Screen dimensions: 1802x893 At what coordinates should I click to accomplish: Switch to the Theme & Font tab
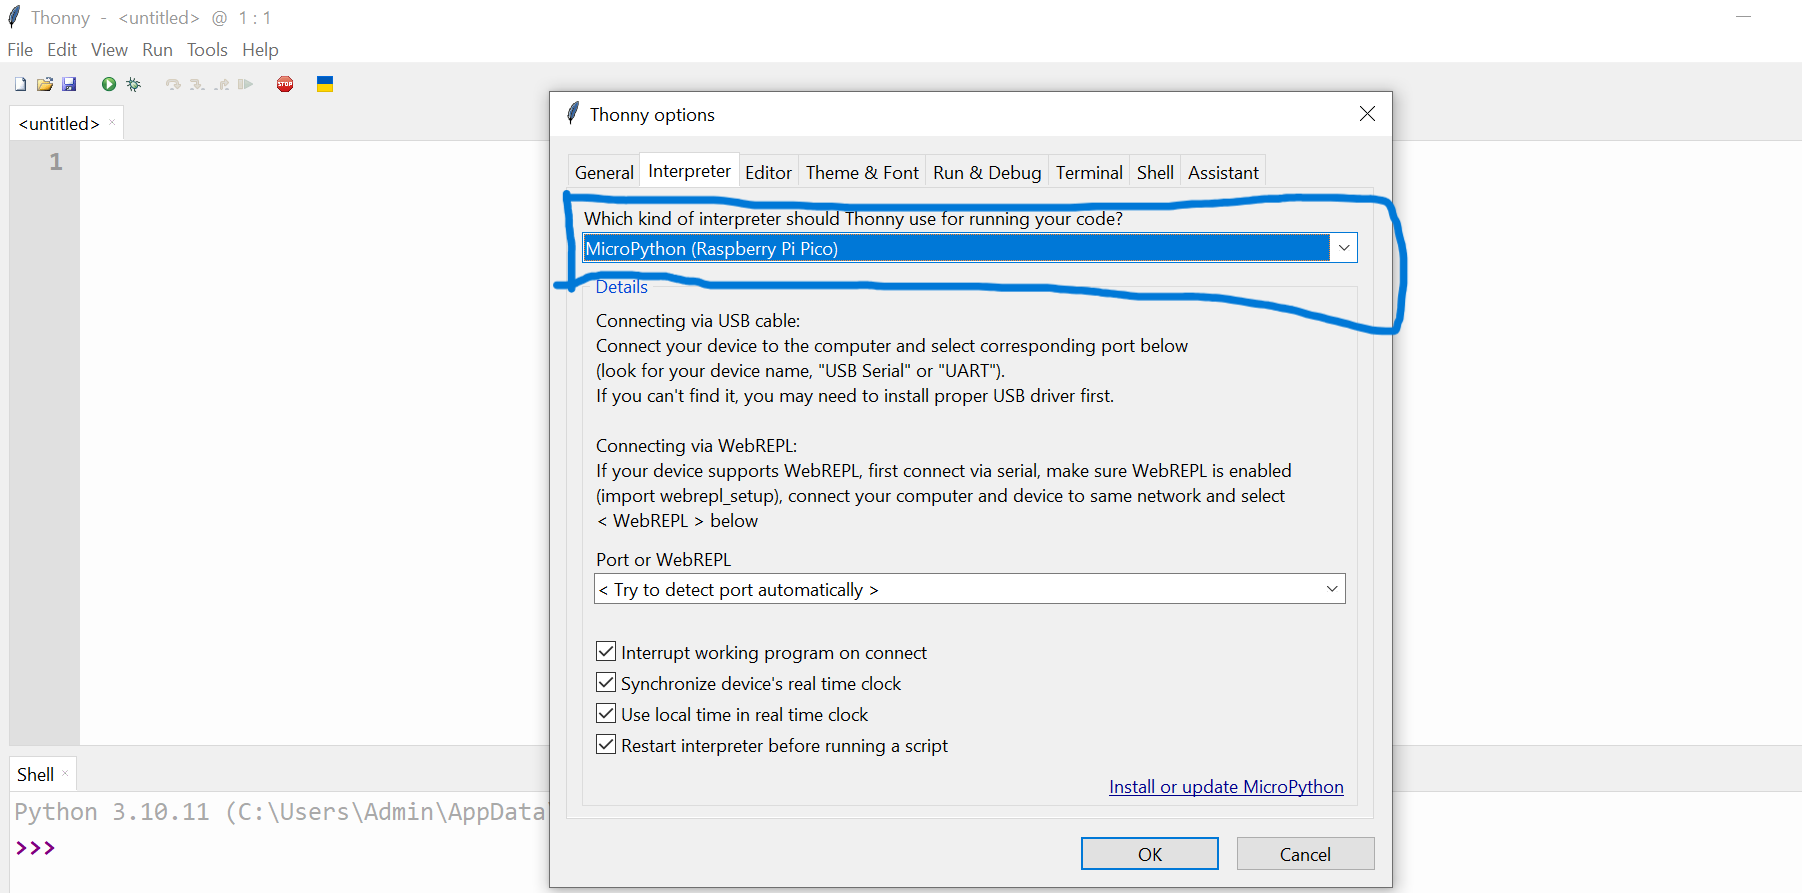862,172
